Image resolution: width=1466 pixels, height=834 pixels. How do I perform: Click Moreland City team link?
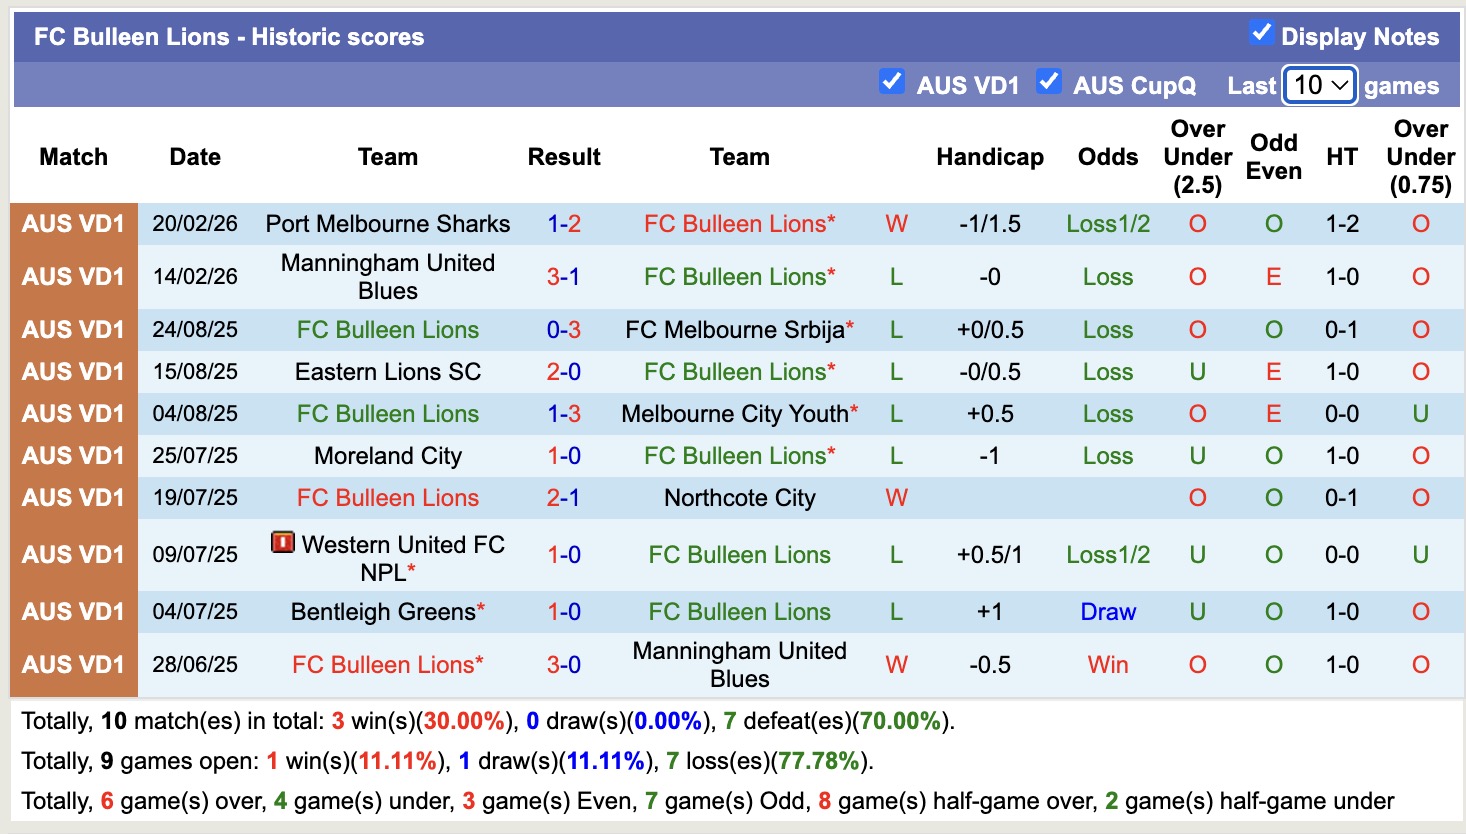pos(388,456)
